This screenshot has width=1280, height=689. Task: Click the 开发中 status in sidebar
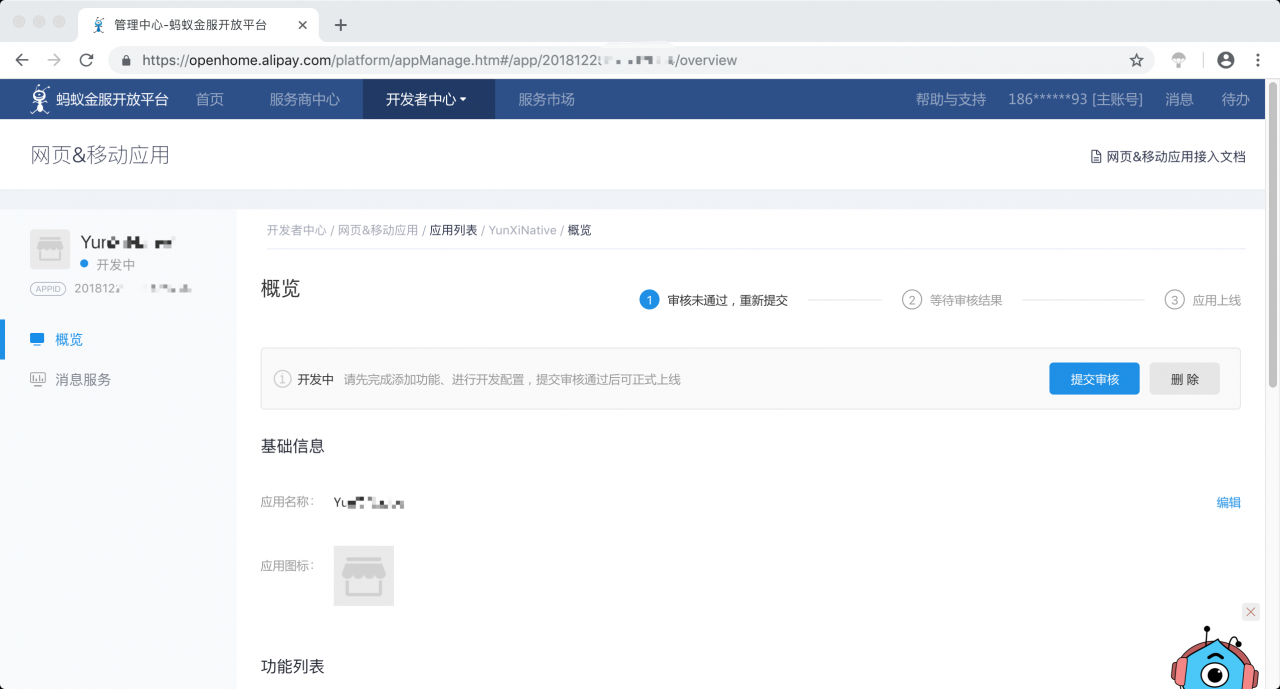point(108,264)
